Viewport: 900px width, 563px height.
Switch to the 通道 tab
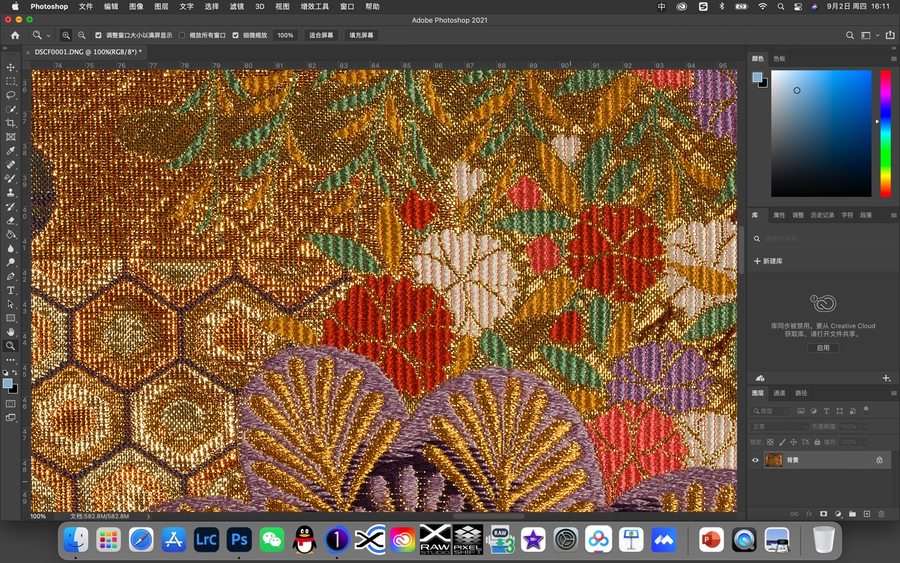tap(779, 393)
